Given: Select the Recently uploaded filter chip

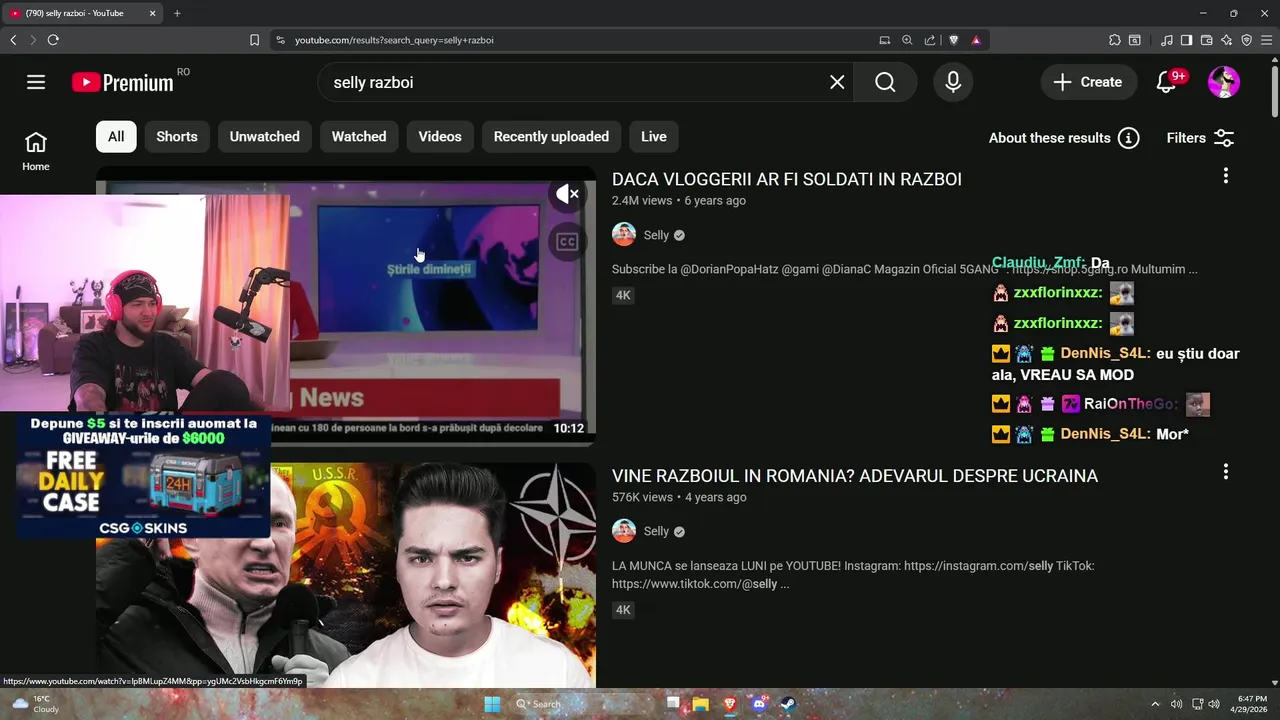Looking at the screenshot, I should pyautogui.click(x=551, y=137).
